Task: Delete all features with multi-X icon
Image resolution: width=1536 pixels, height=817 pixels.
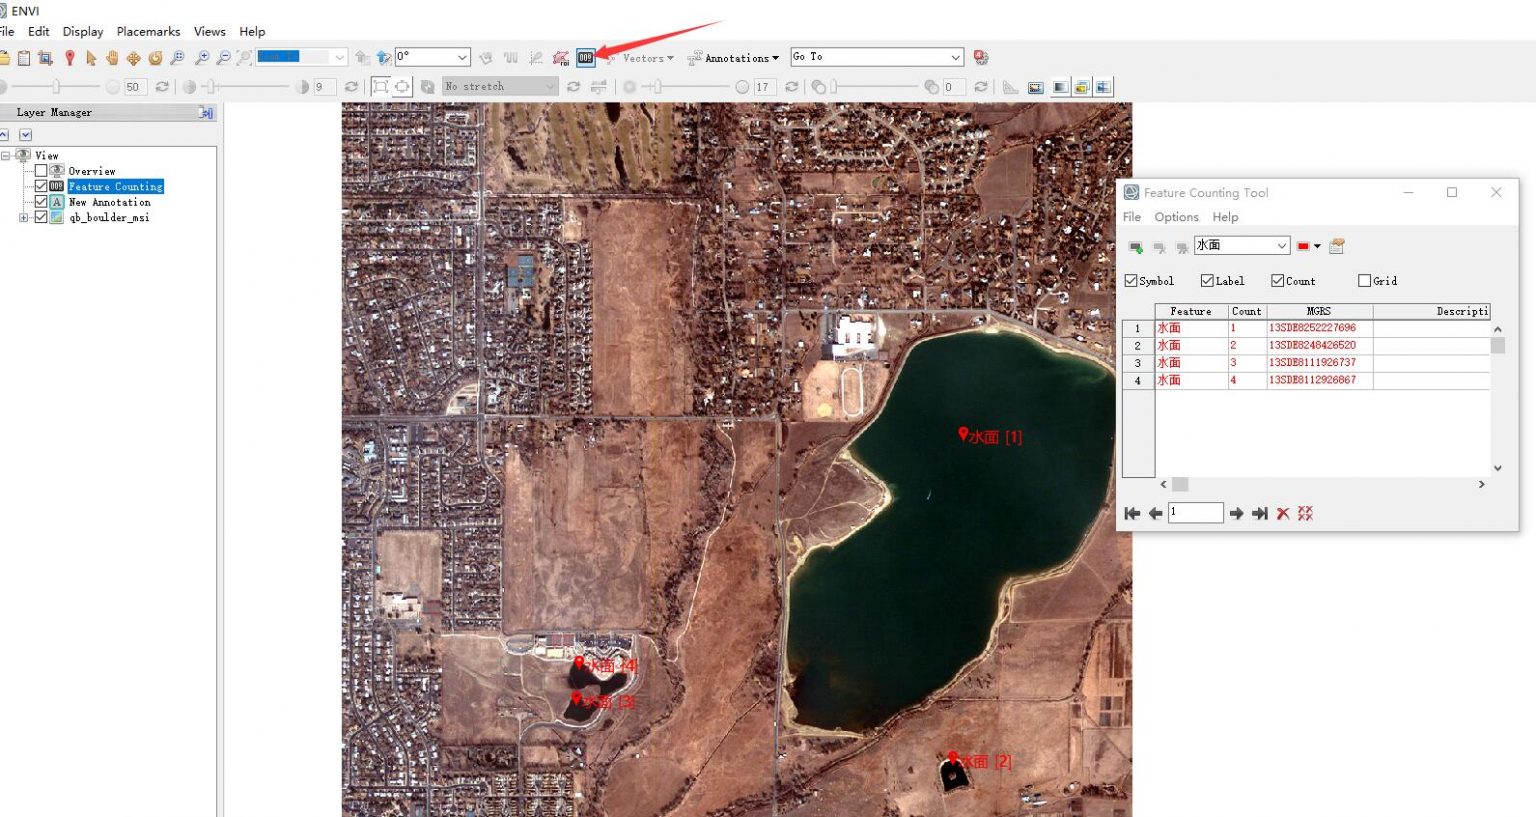Action: 1305,513
